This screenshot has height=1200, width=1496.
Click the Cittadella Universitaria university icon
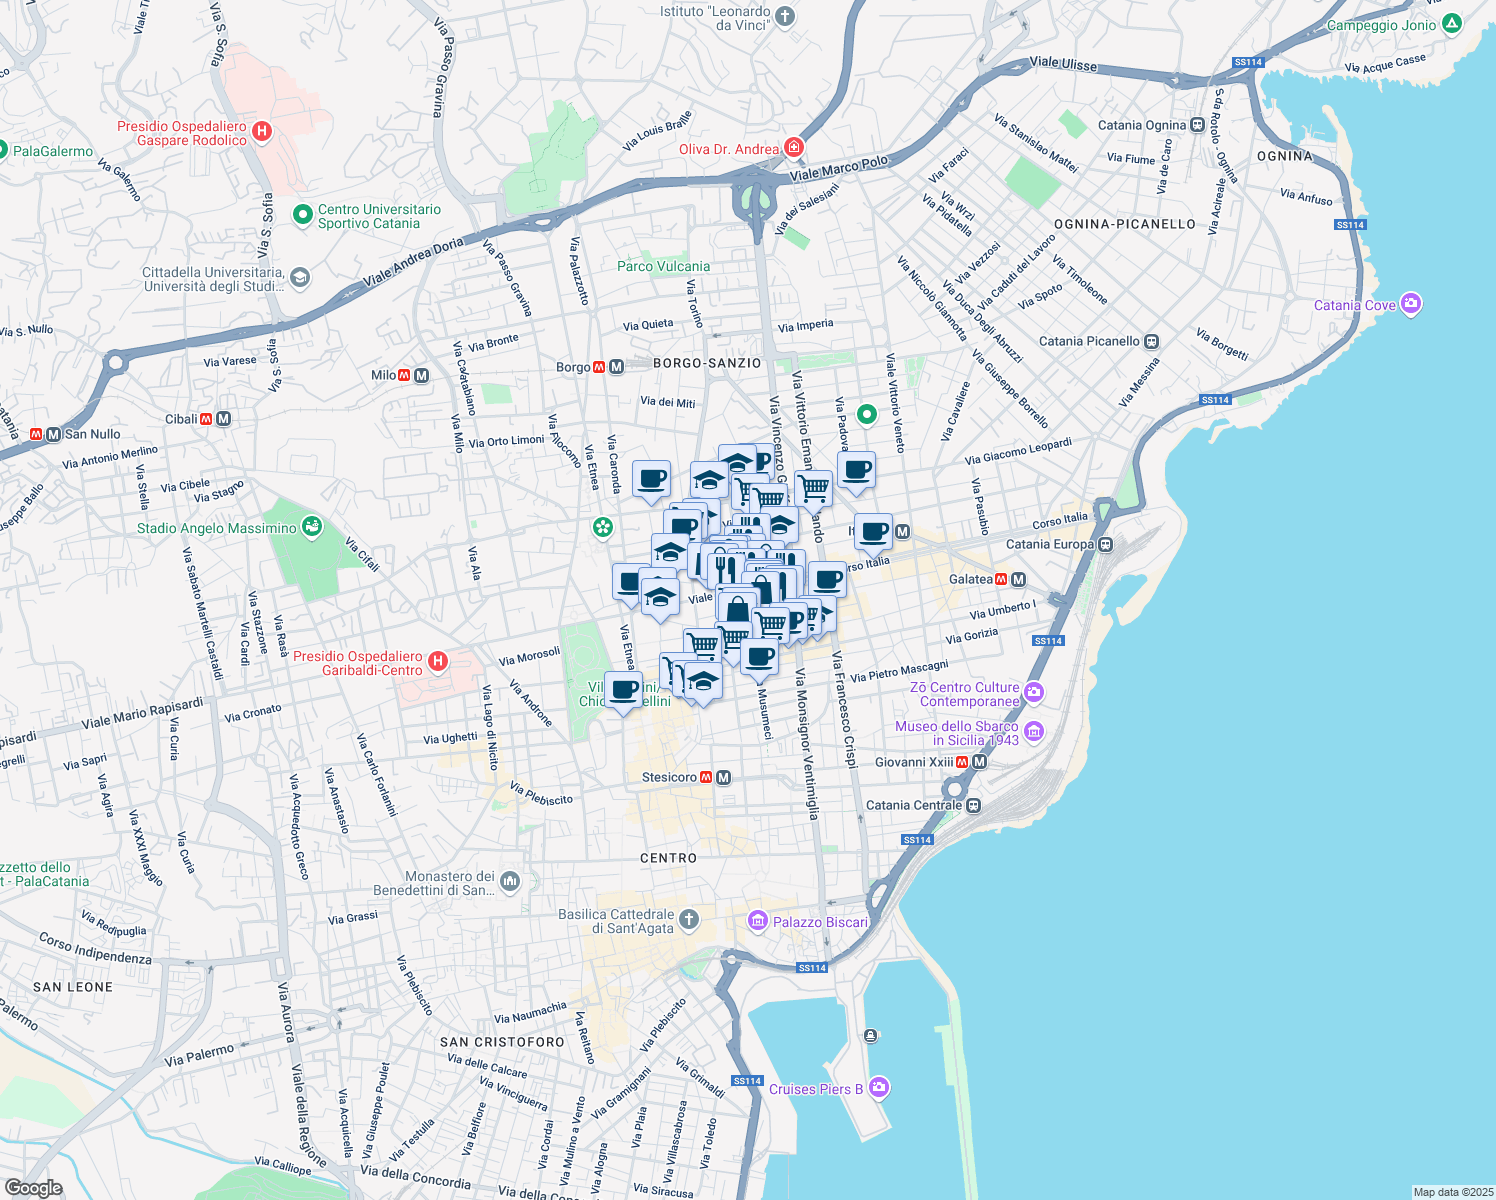300,278
